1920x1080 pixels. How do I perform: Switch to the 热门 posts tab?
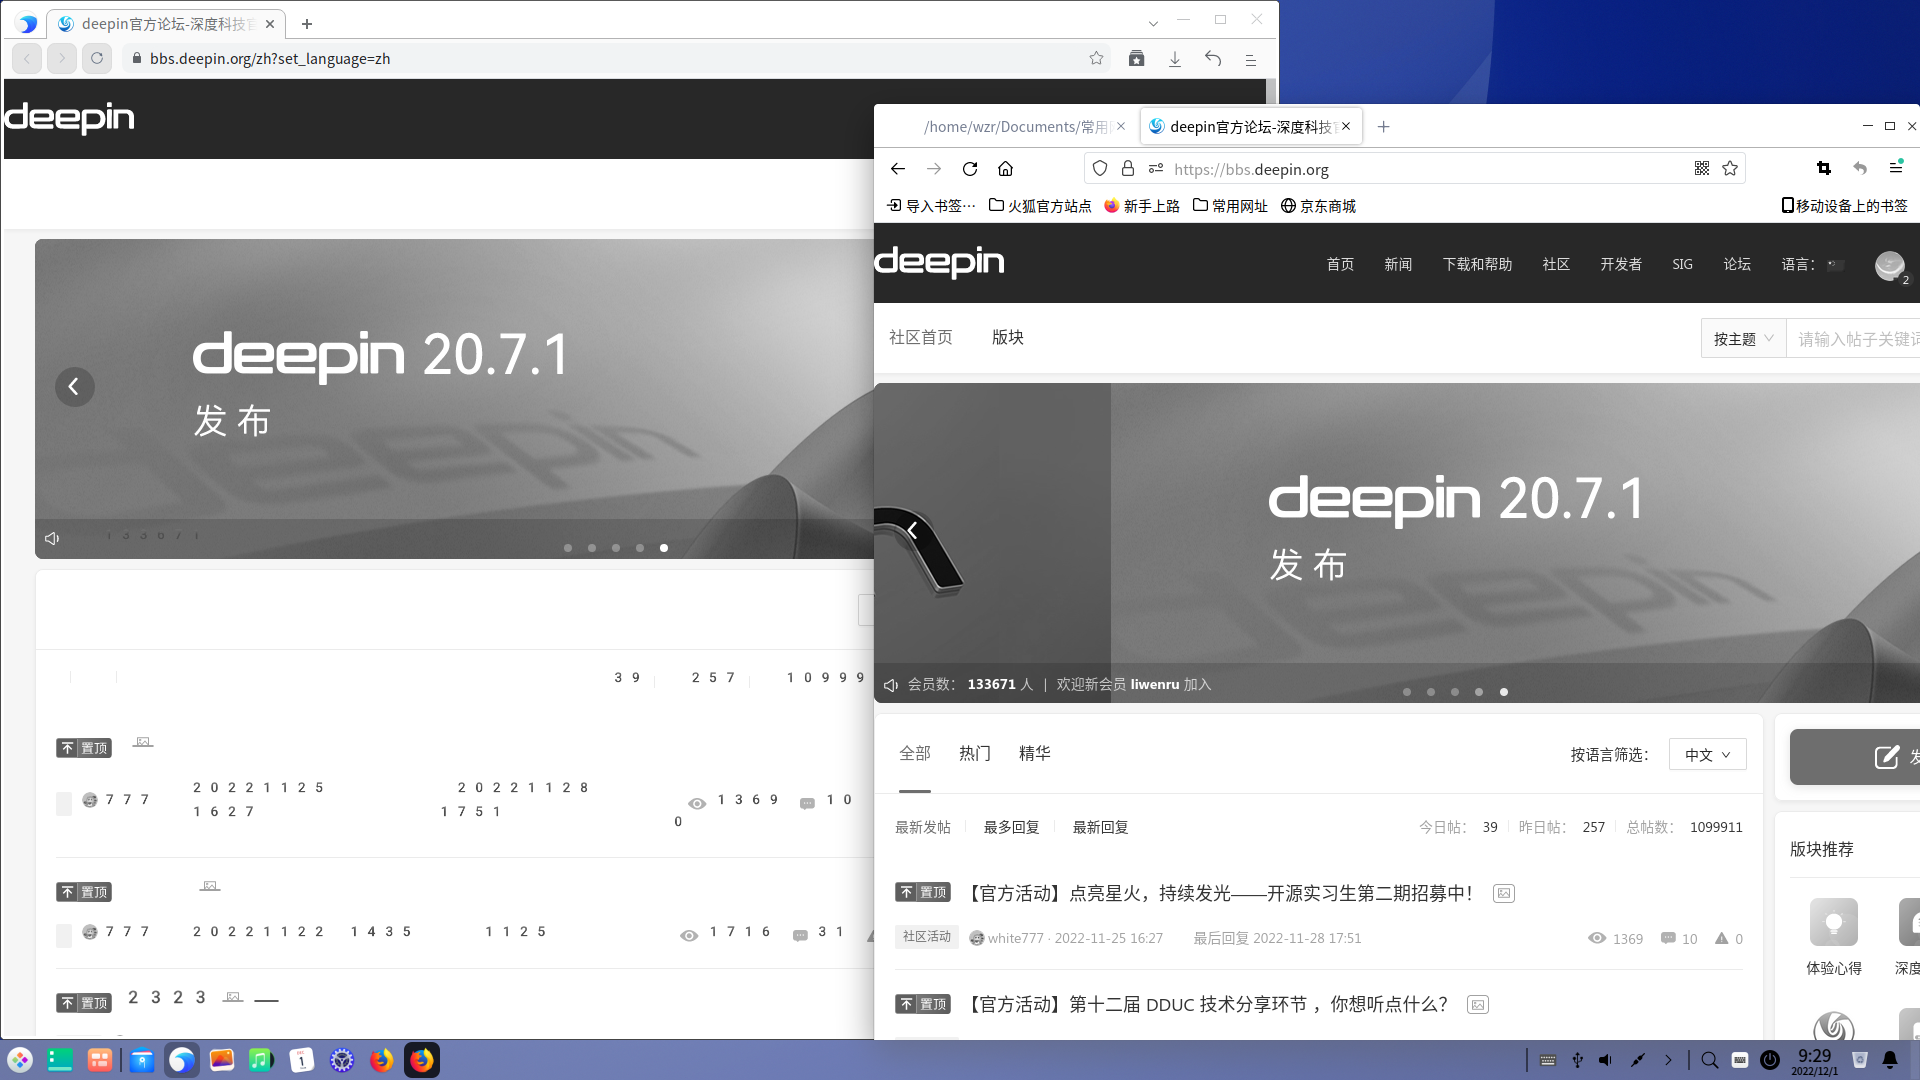975,753
